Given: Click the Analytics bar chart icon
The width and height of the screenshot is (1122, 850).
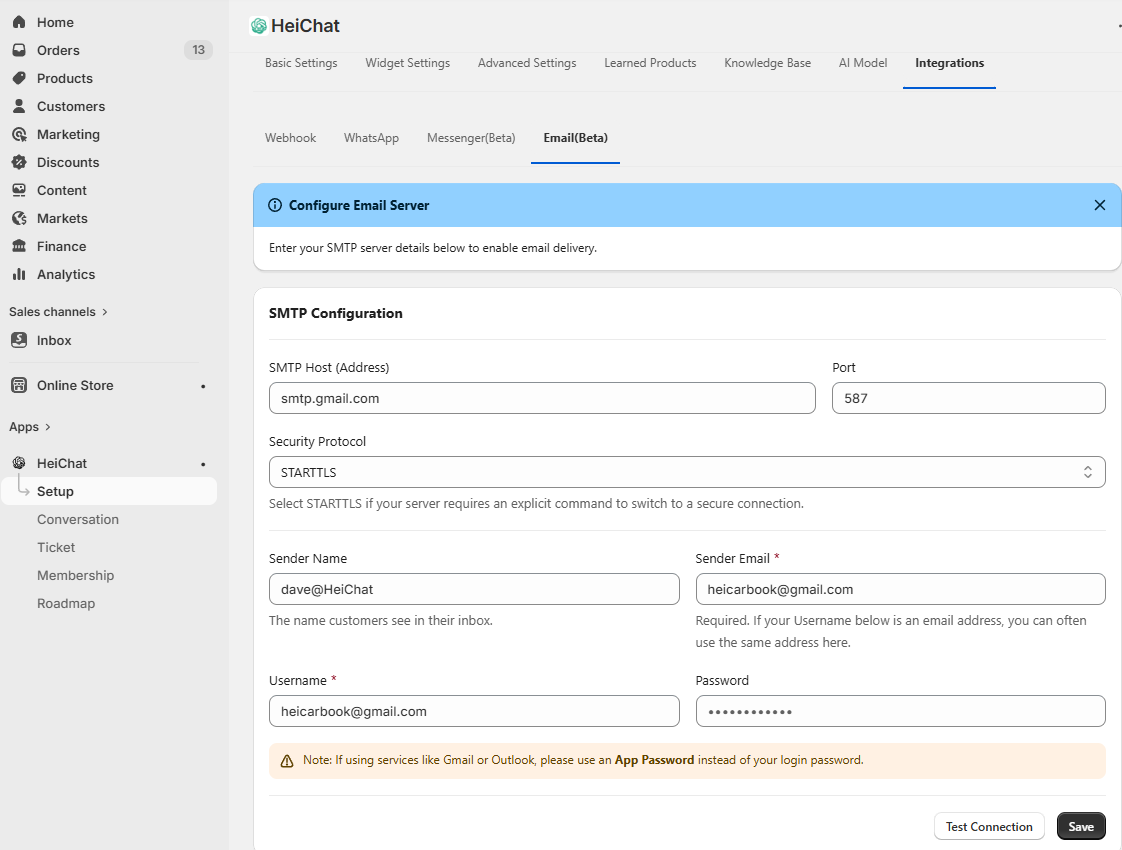Looking at the screenshot, I should coord(19,274).
